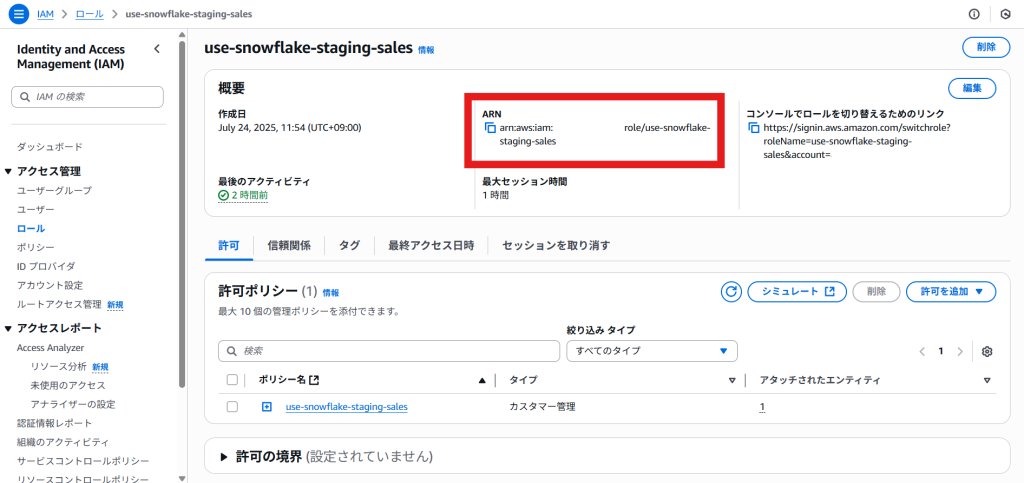Image resolution: width=1024 pixels, height=483 pixels.
Task: Open Access Analyzer in the sidebar
Action: coord(50,348)
